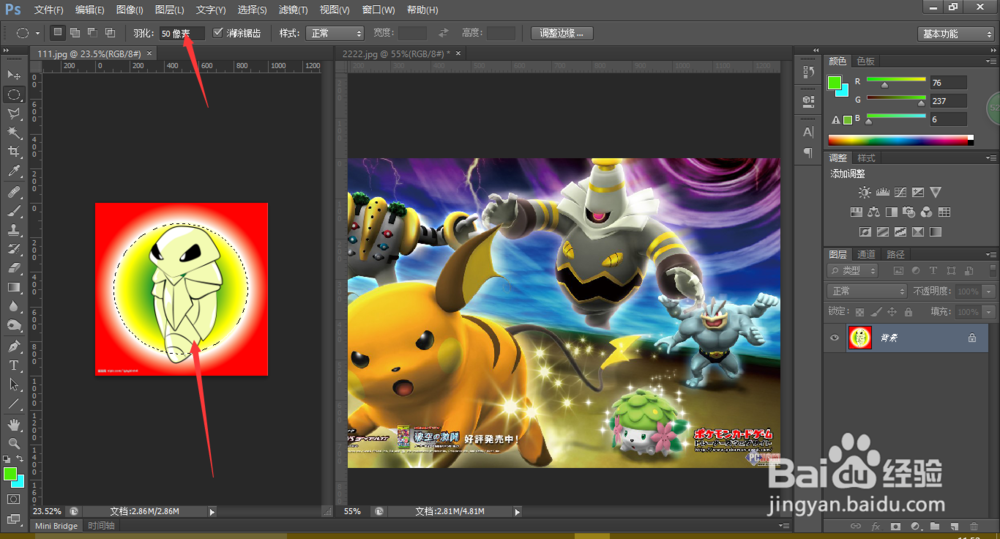
Task: Click the foreground color swatch in toolbox
Action: click(x=10, y=474)
